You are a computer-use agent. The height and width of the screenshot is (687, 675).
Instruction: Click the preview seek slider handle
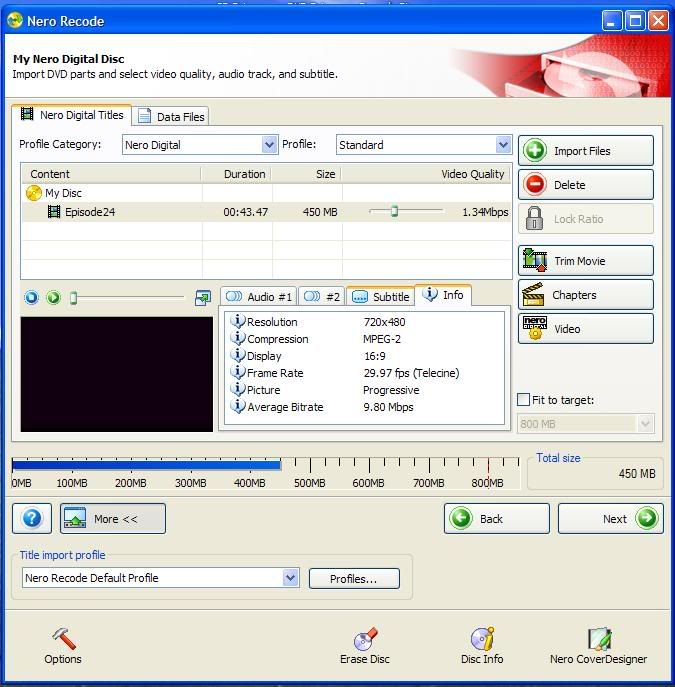[x=74, y=298]
